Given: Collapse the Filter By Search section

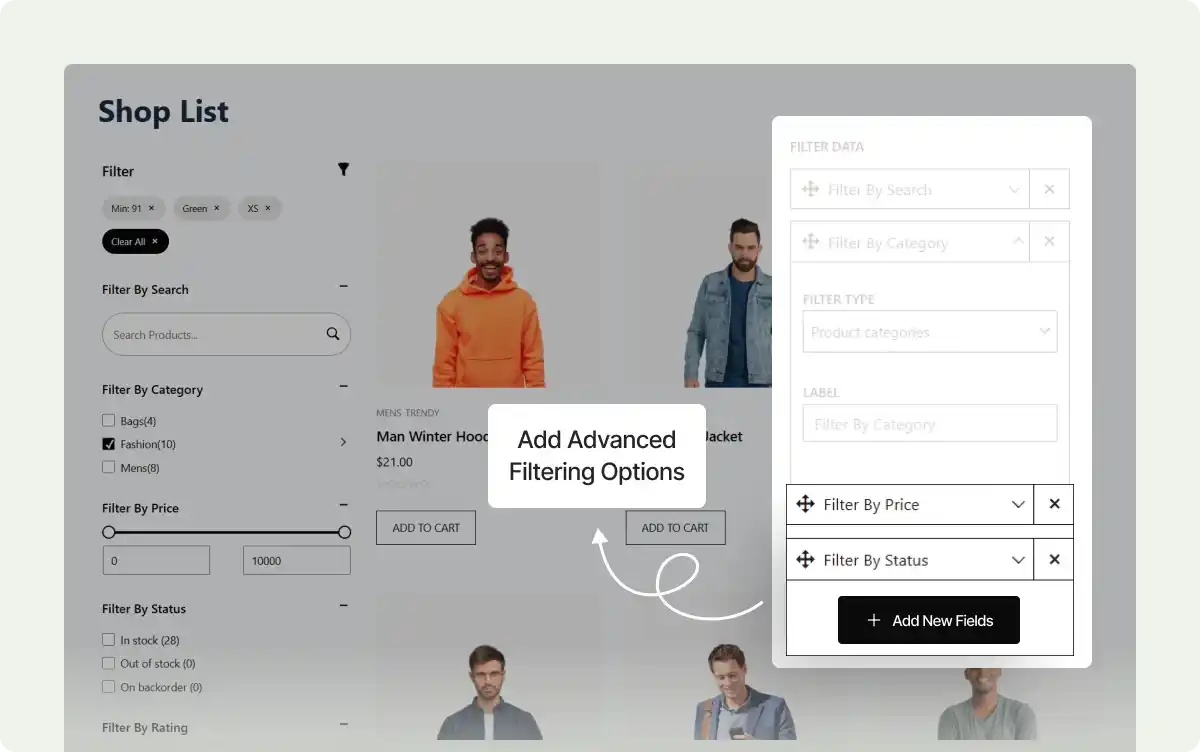Looking at the screenshot, I should click(x=343, y=287).
